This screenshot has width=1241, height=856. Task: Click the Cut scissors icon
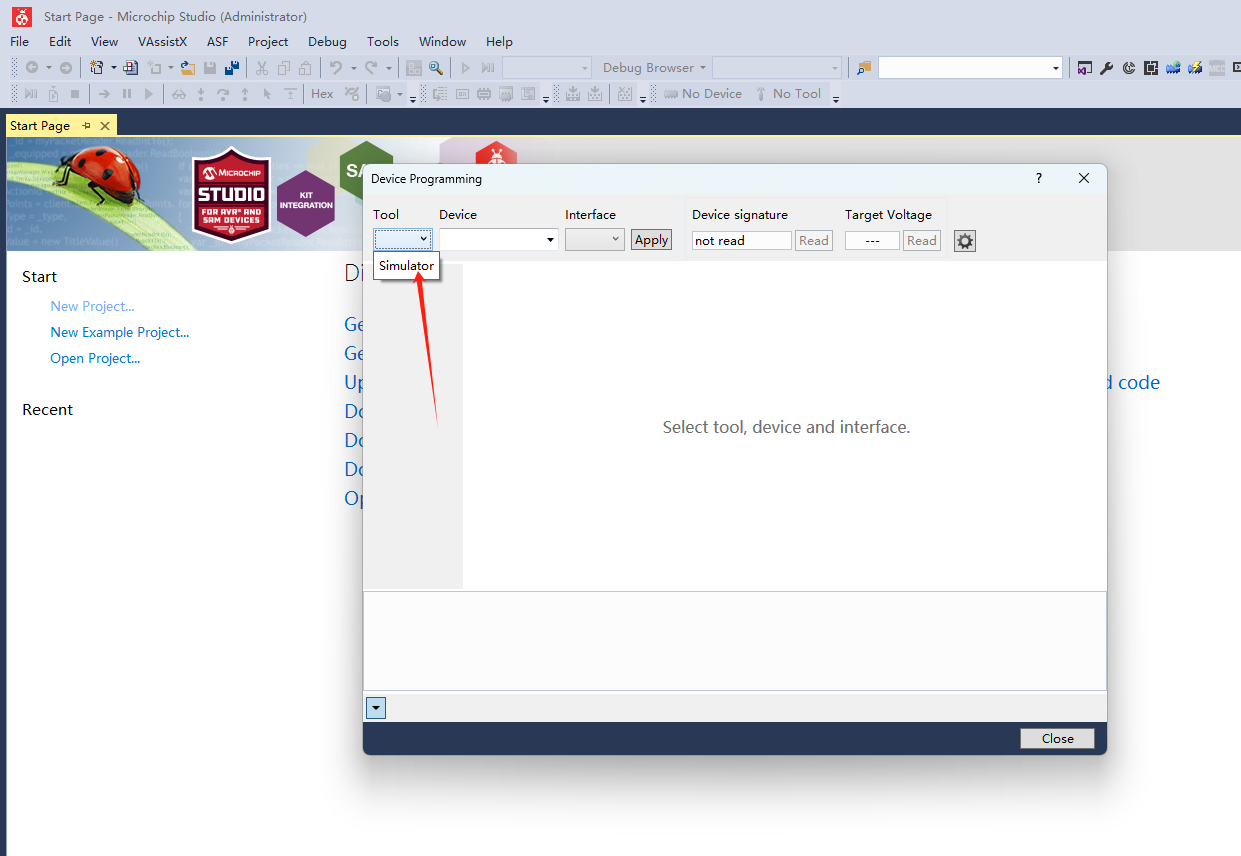click(262, 68)
